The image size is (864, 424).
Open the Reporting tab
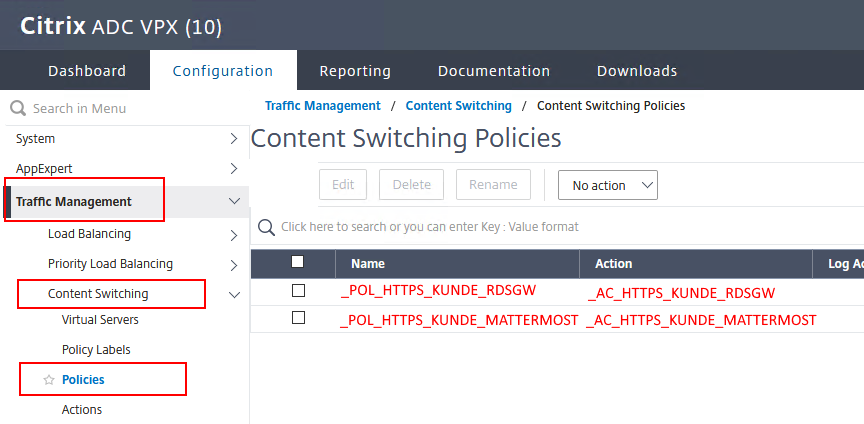(355, 71)
